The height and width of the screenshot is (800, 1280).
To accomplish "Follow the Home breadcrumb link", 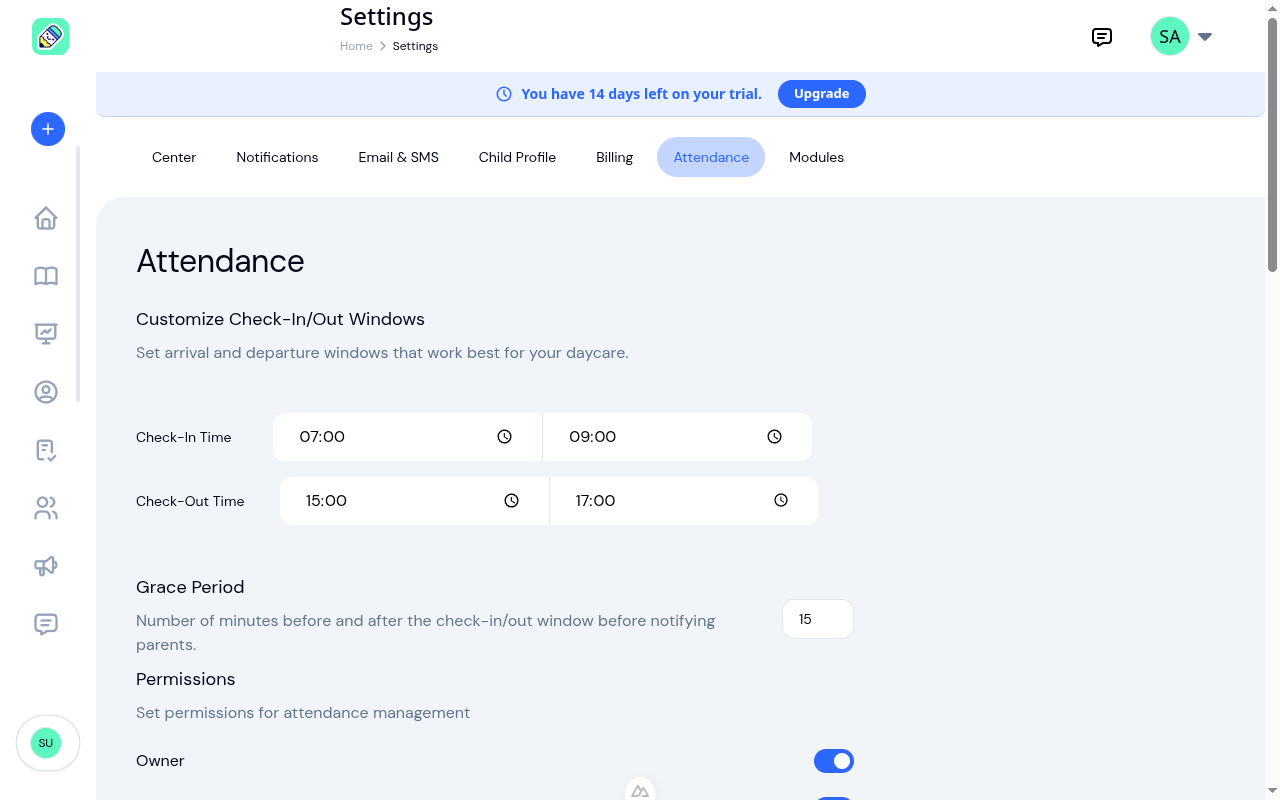I will tap(356, 46).
